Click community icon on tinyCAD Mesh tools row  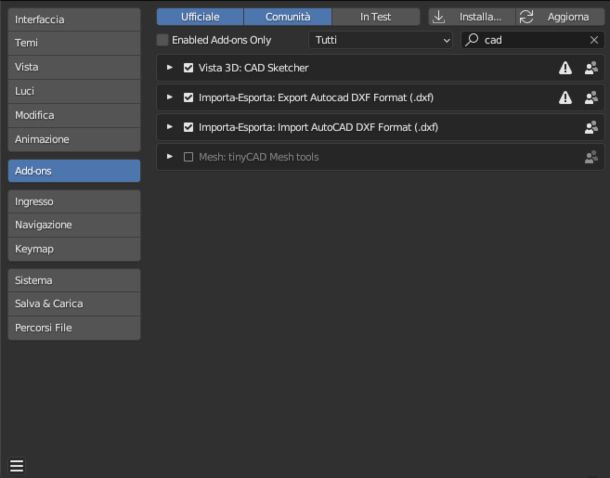(x=591, y=157)
